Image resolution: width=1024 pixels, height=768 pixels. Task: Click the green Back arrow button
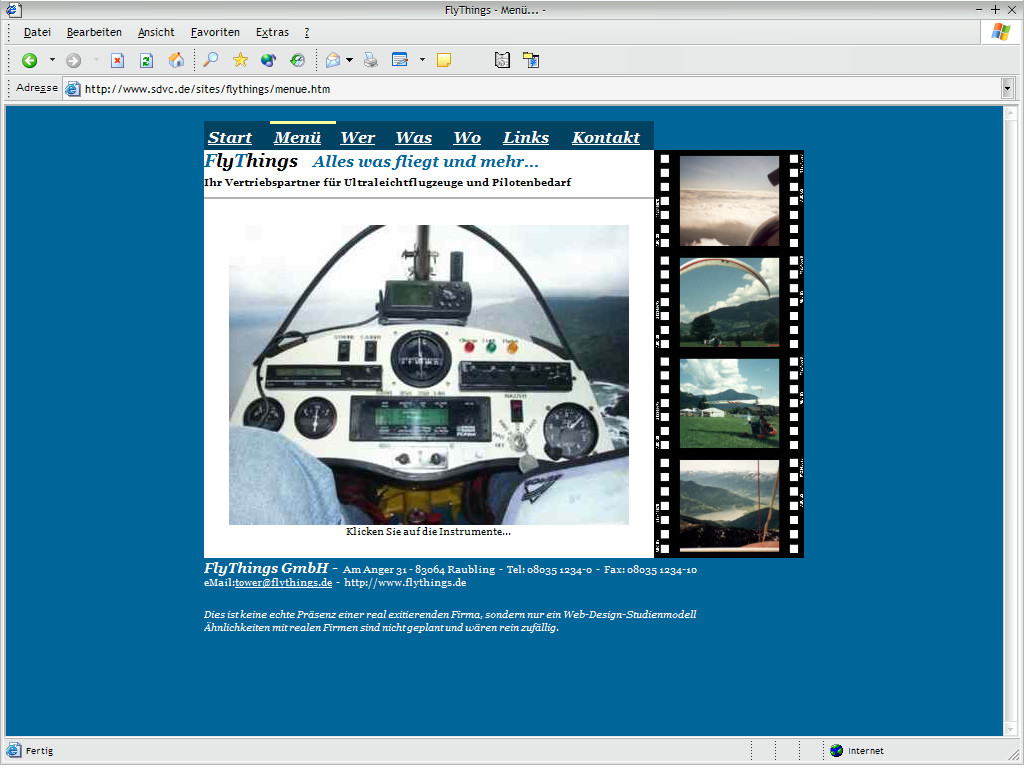[x=30, y=61]
